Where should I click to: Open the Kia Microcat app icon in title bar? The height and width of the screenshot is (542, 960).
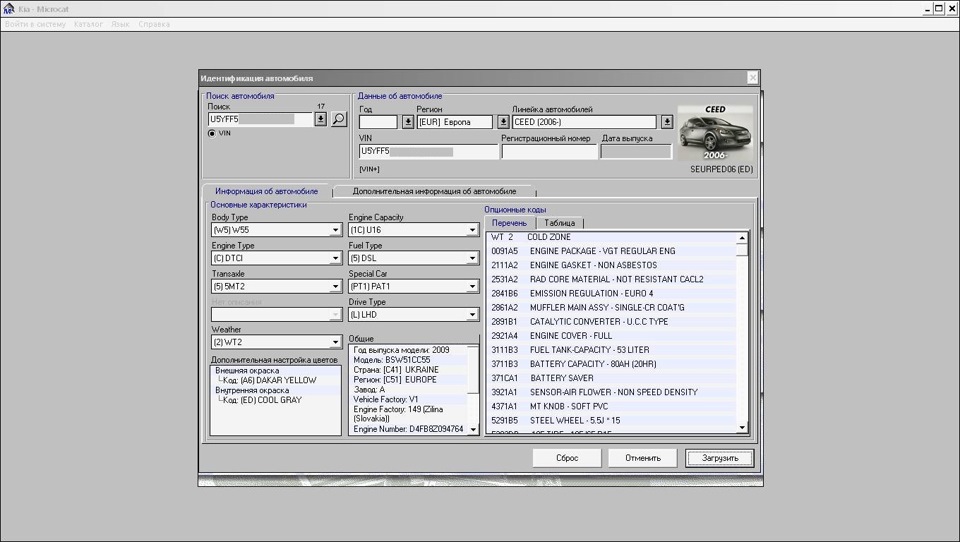click(9, 9)
